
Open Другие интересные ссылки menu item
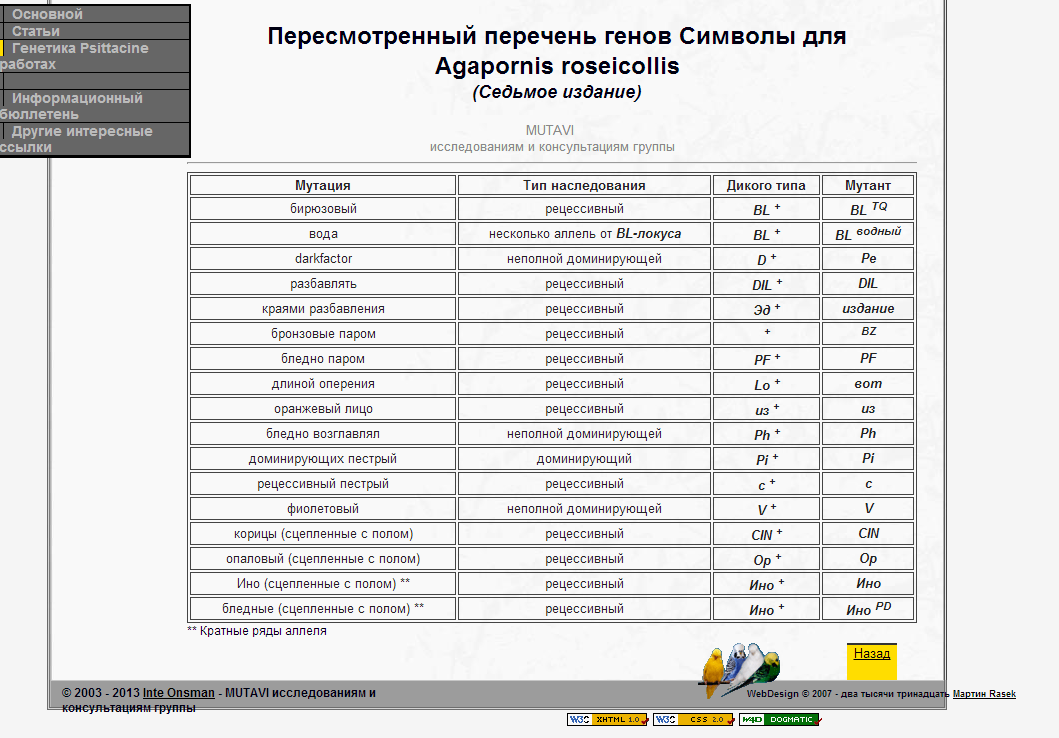[x=95, y=139]
